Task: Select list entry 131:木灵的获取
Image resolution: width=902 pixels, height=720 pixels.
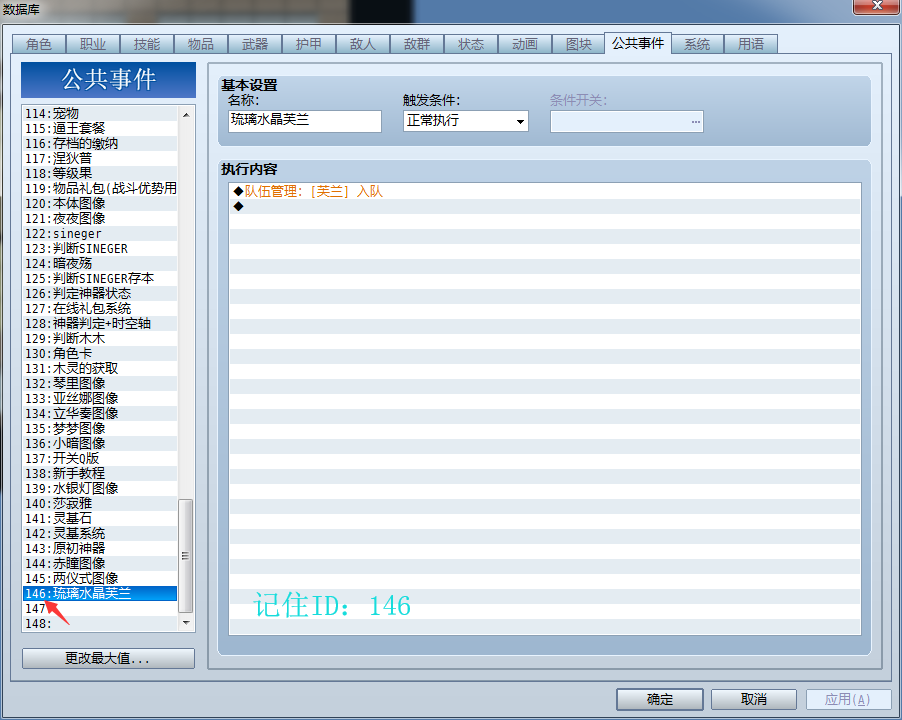Action: [x=100, y=368]
